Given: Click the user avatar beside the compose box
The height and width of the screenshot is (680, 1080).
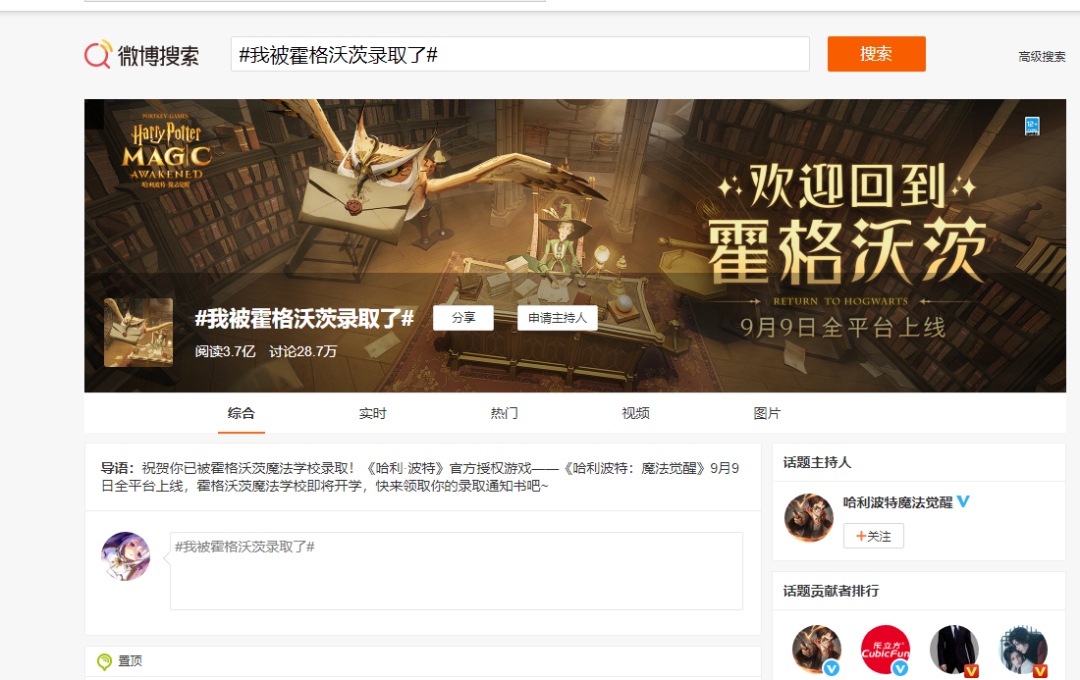Looking at the screenshot, I should coord(125,556).
